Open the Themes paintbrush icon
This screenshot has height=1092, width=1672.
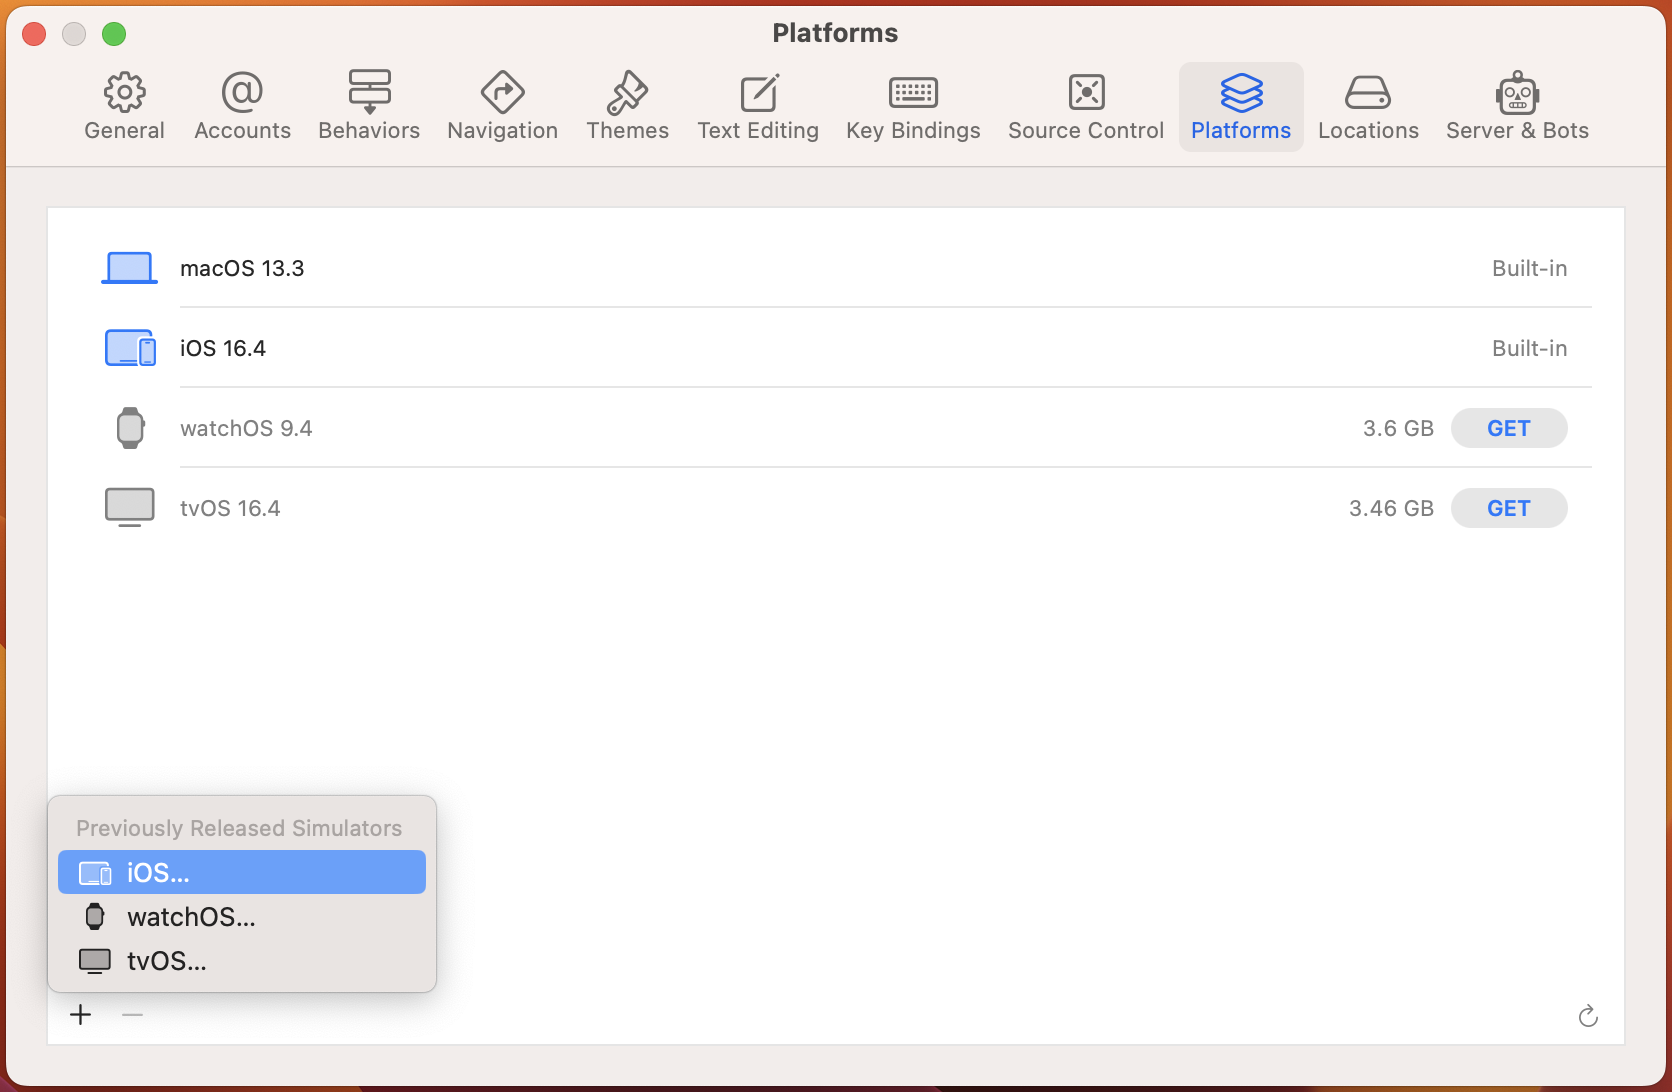[627, 93]
